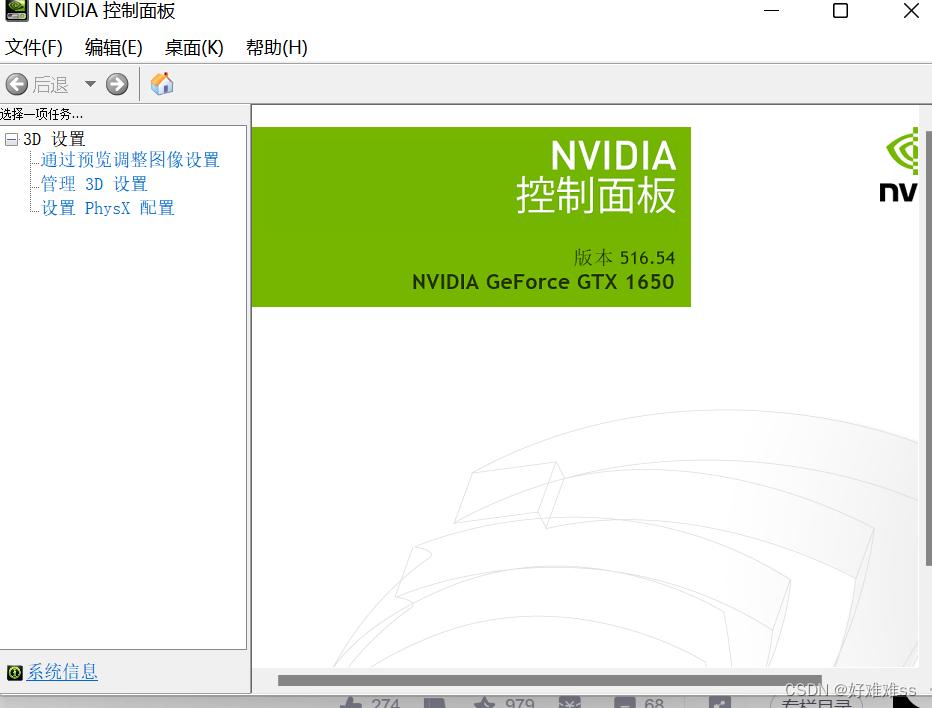Collapse the 3D 设置 tree node

[x=11, y=140]
